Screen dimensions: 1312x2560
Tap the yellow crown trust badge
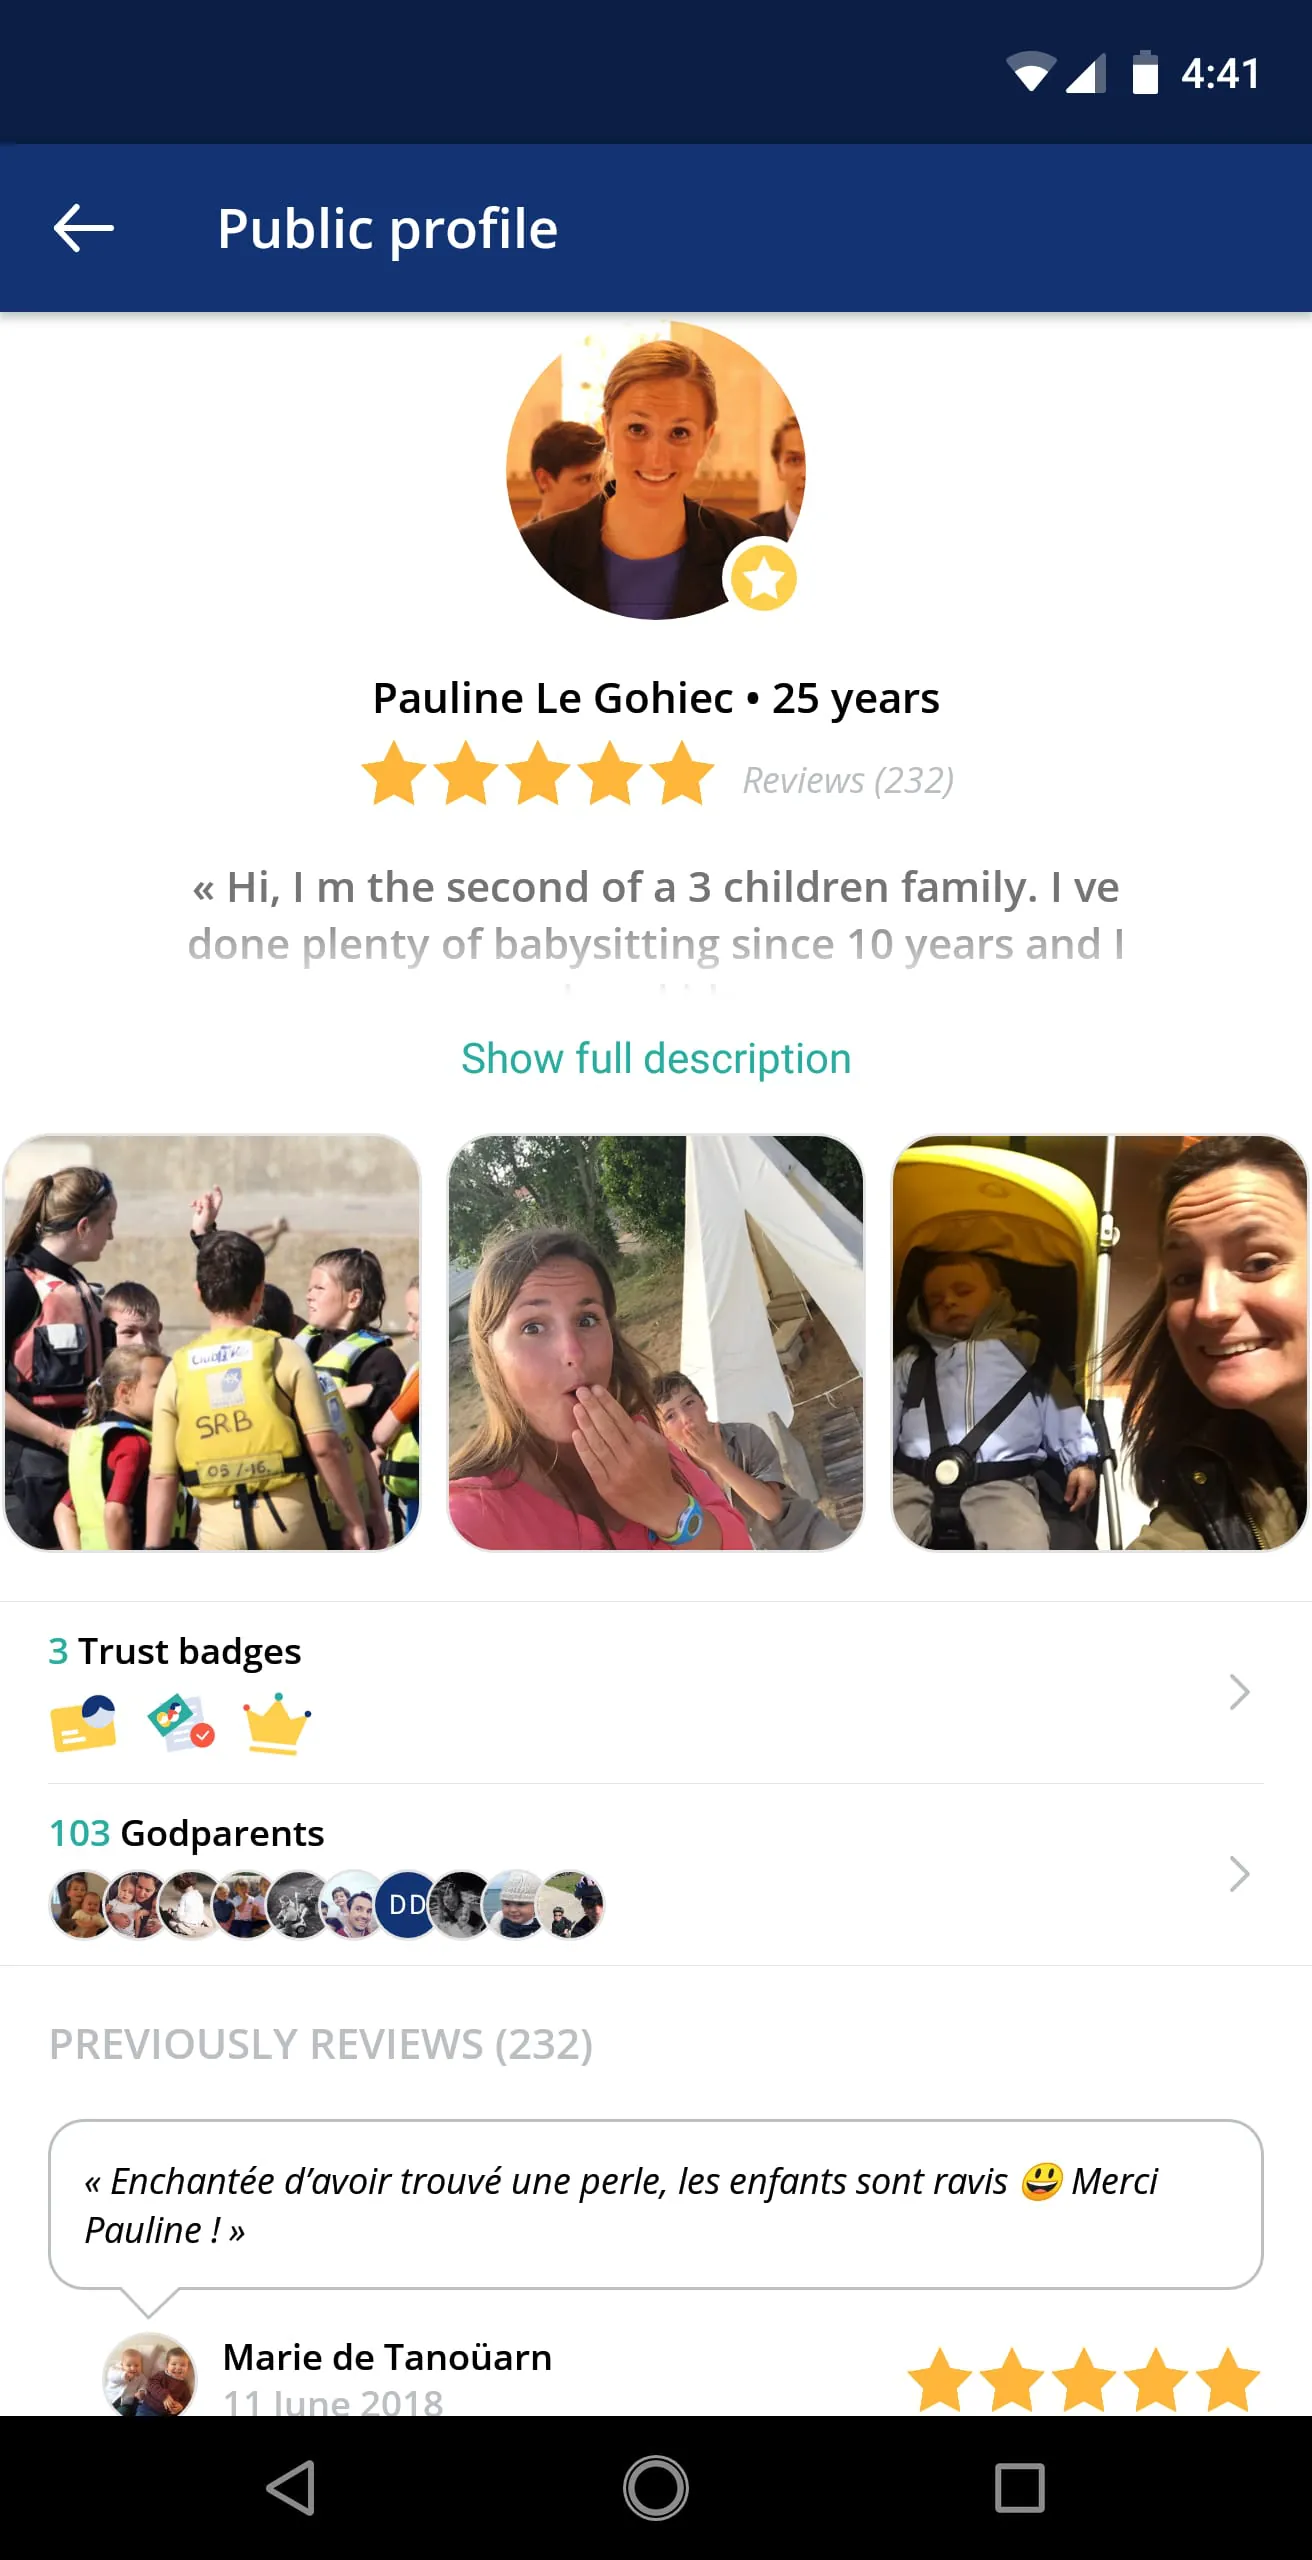coord(276,1723)
